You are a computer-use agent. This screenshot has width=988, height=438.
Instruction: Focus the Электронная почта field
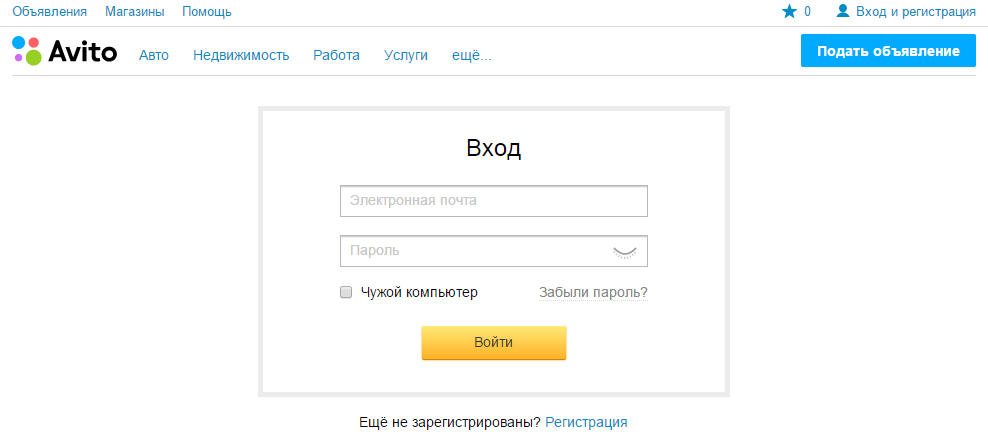click(494, 201)
